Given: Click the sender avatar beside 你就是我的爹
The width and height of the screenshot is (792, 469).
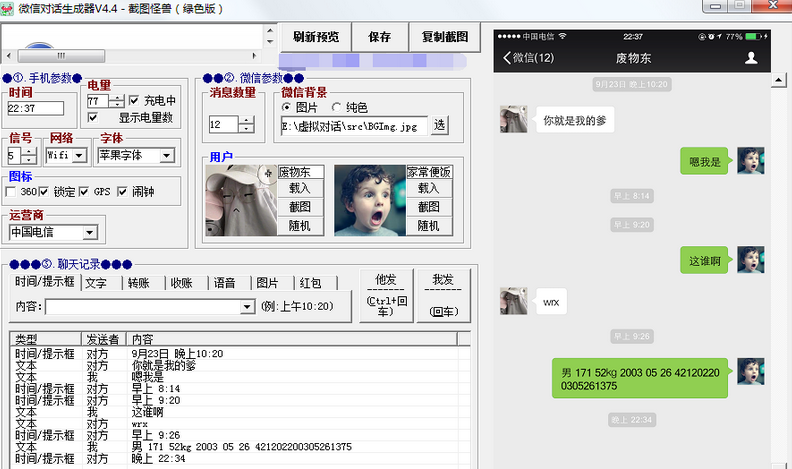Looking at the screenshot, I should [x=513, y=120].
